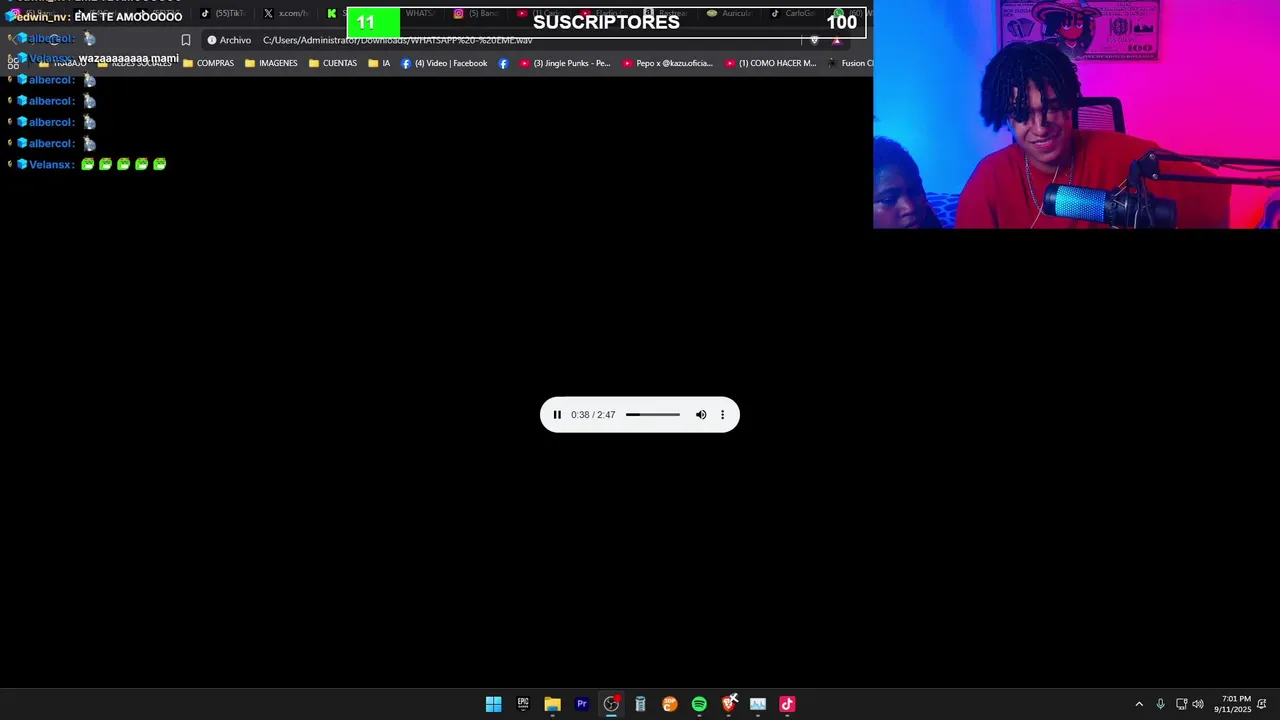Pause the audio playback

click(557, 415)
